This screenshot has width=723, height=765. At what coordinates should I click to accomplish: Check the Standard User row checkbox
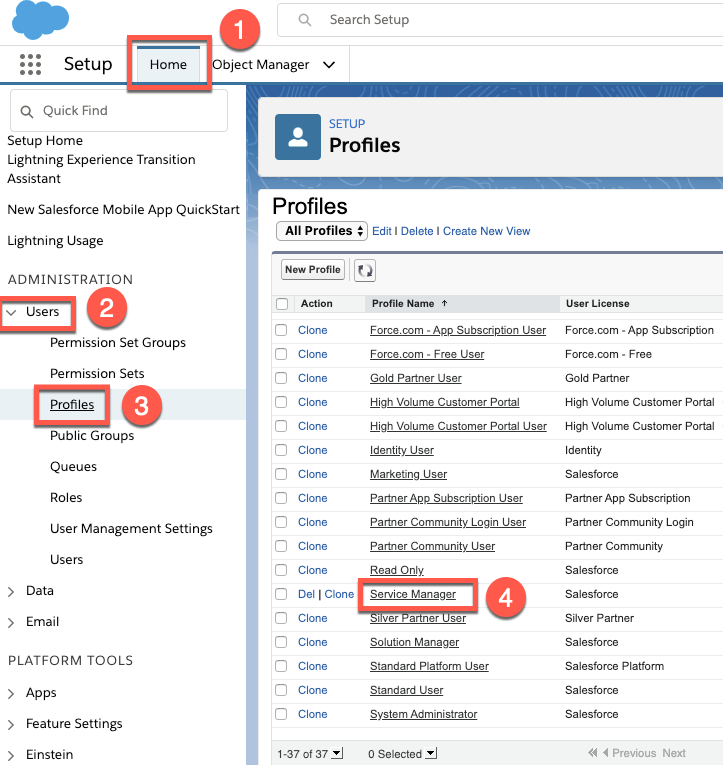(281, 690)
